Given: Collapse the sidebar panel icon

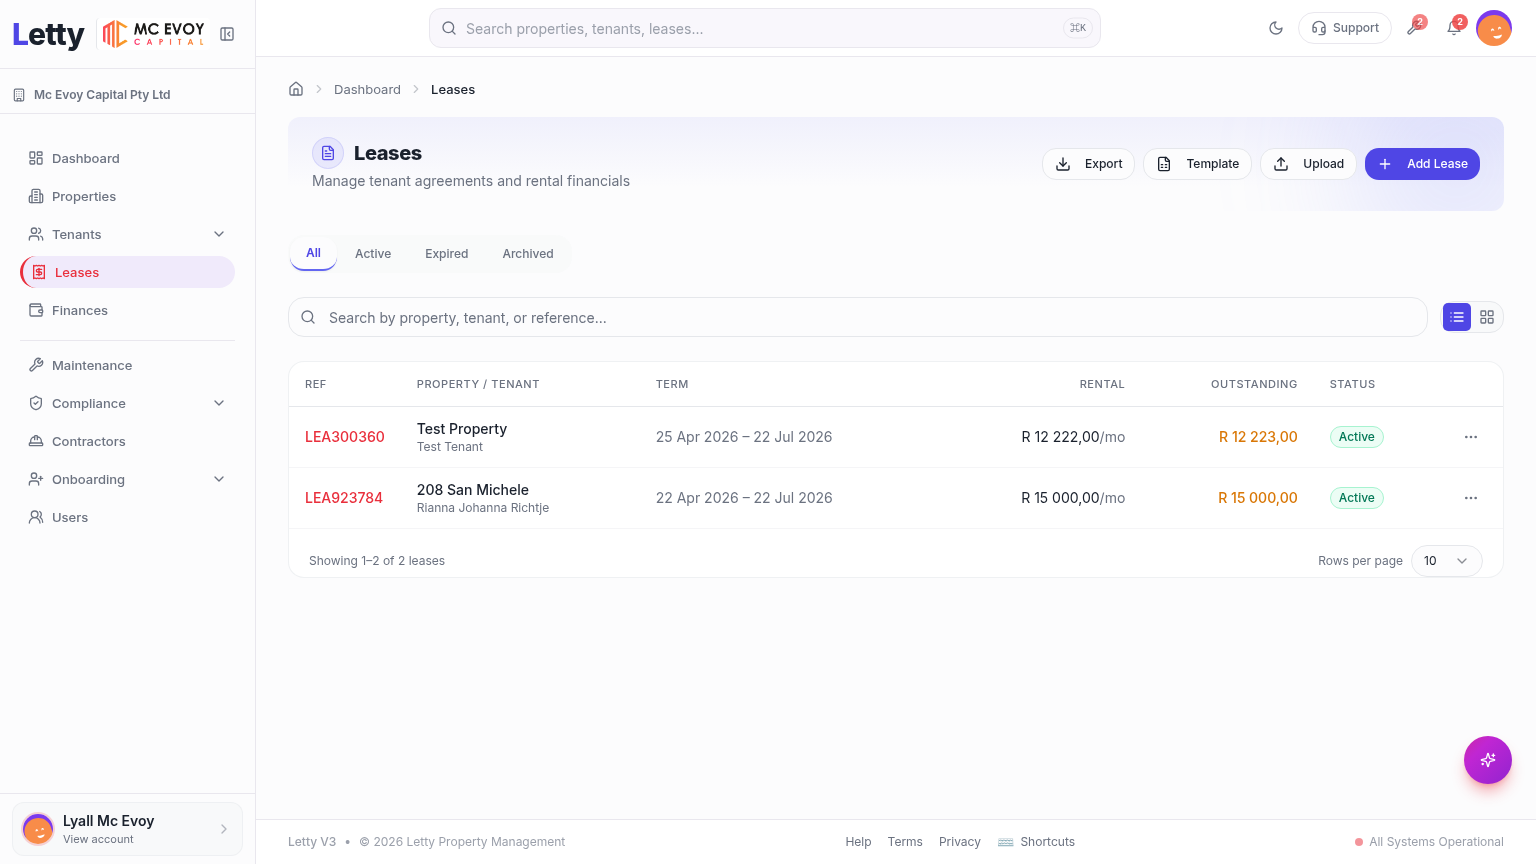Looking at the screenshot, I should pyautogui.click(x=227, y=34).
